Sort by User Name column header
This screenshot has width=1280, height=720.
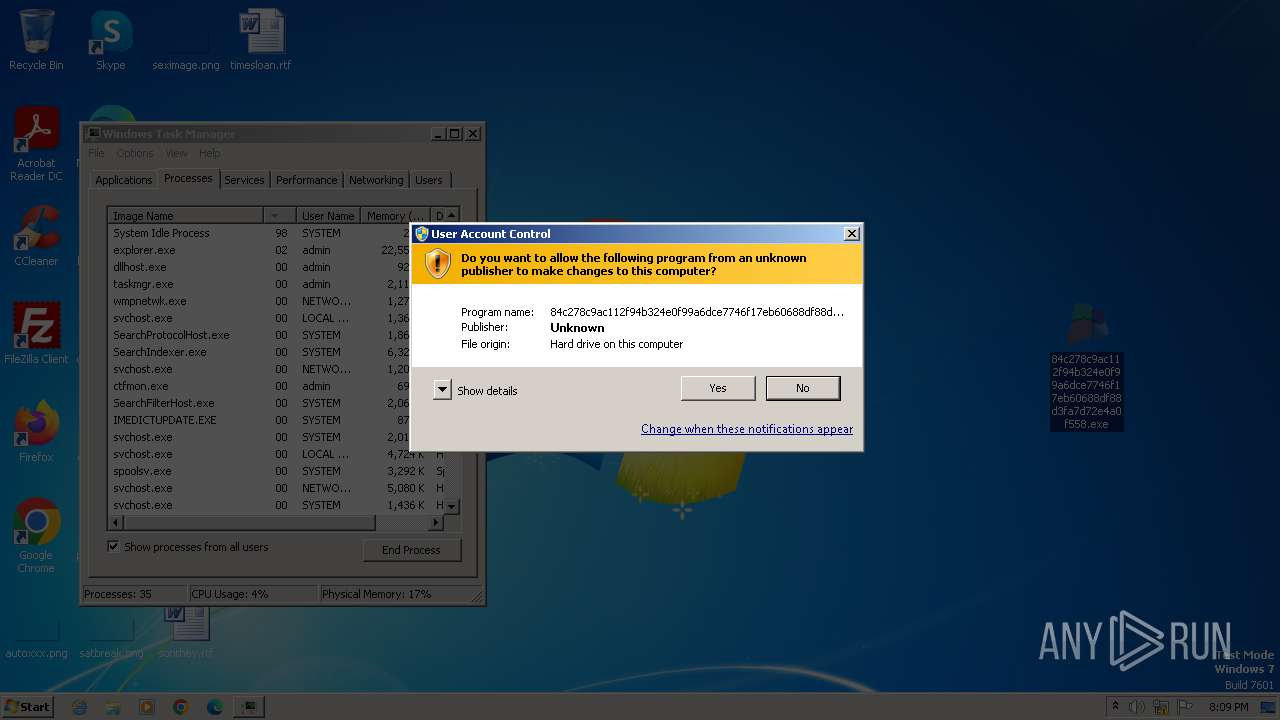click(x=329, y=216)
